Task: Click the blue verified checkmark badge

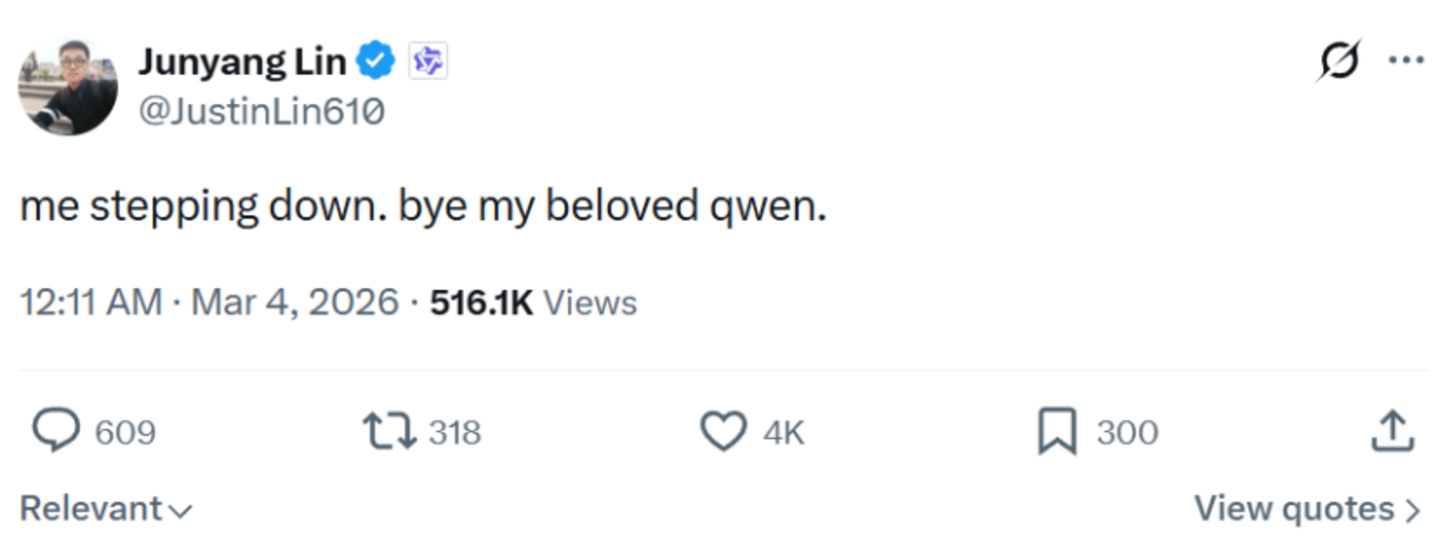Action: (377, 62)
